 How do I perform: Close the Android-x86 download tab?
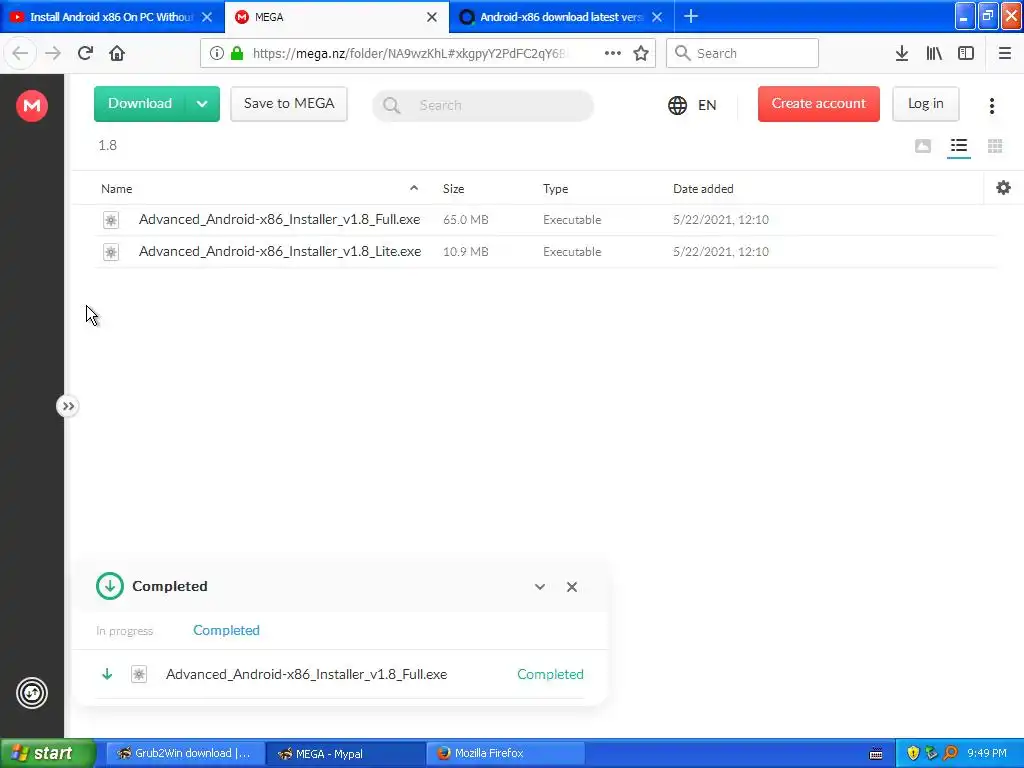point(657,17)
